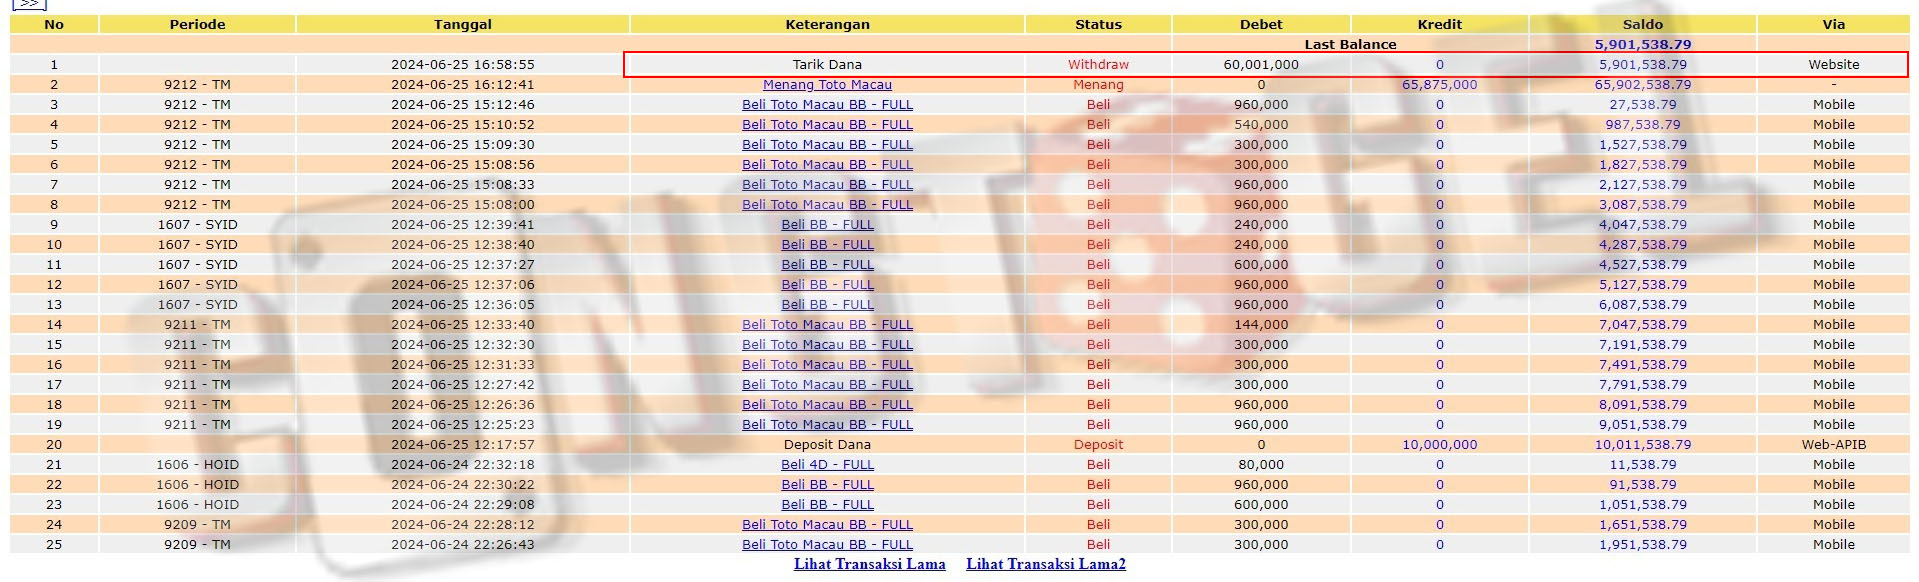
Task: Click the Saldo column header
Action: click(x=1642, y=24)
